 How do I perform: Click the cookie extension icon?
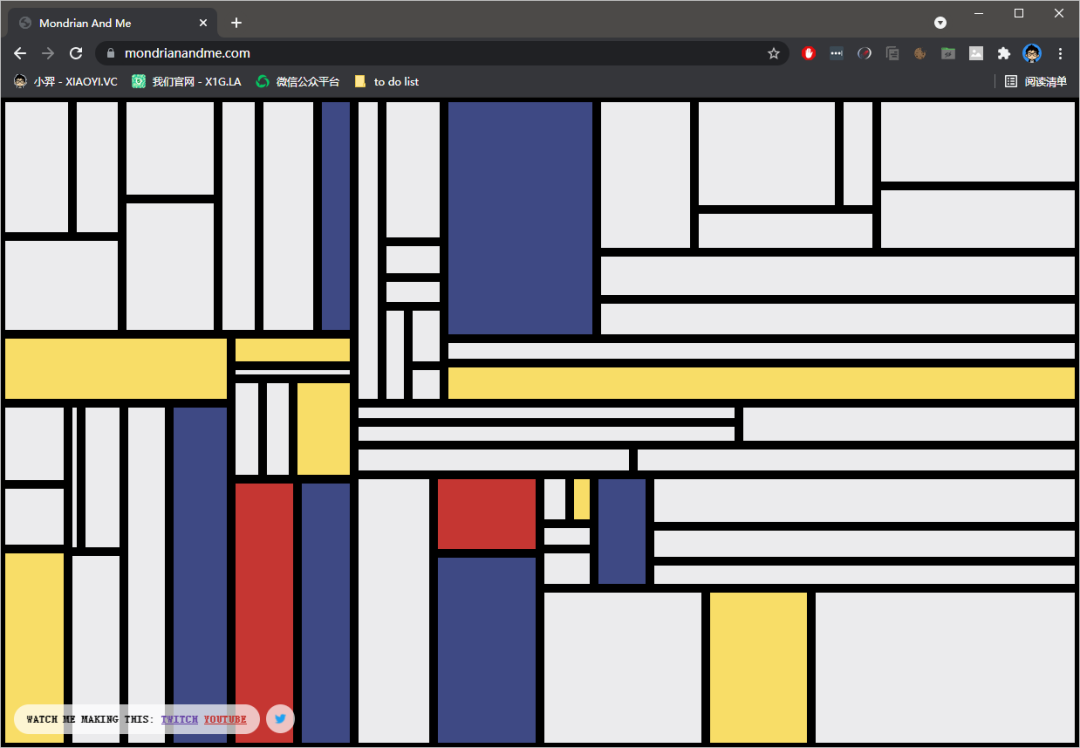coord(920,54)
